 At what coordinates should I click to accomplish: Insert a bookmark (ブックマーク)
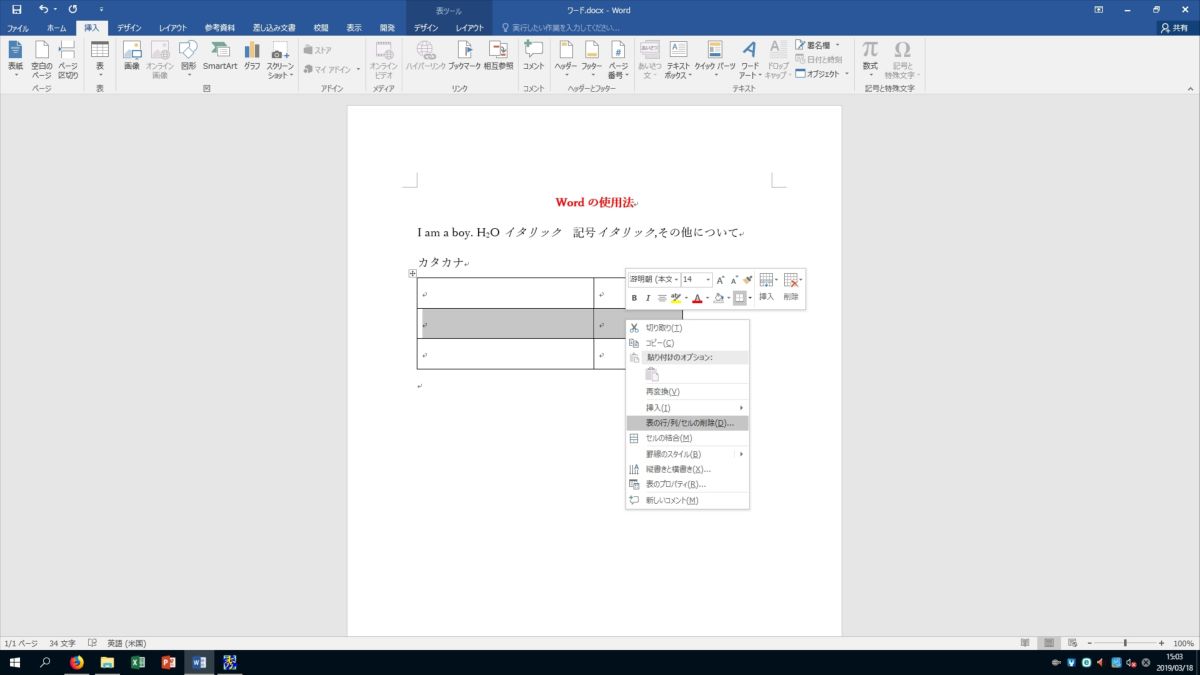[x=464, y=56]
